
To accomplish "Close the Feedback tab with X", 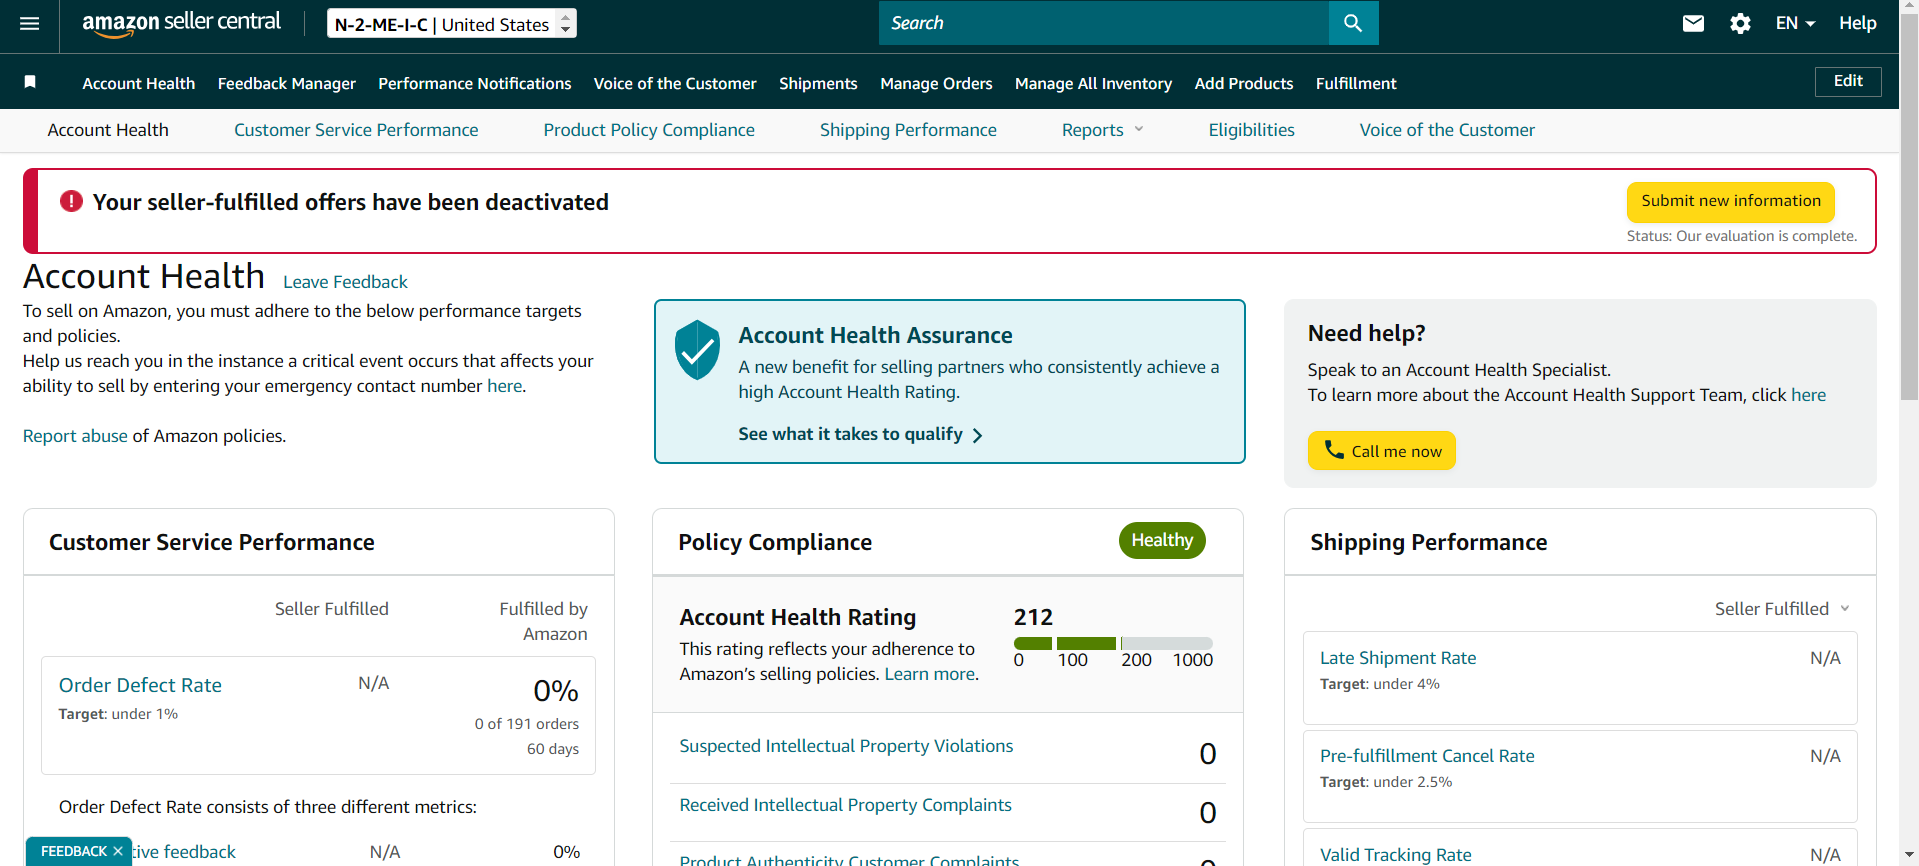I will [x=118, y=851].
